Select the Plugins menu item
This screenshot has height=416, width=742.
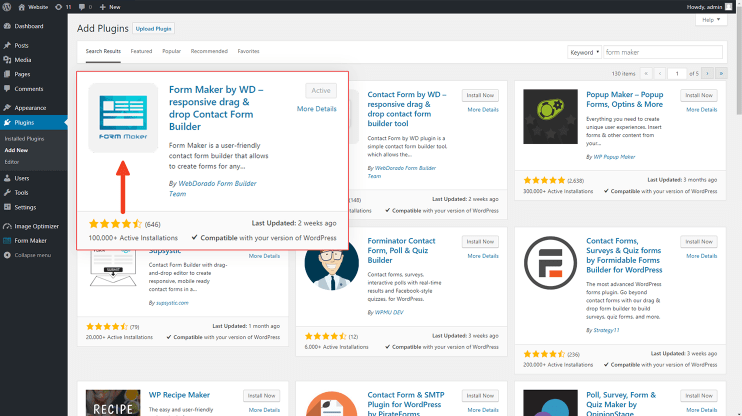[34, 122]
